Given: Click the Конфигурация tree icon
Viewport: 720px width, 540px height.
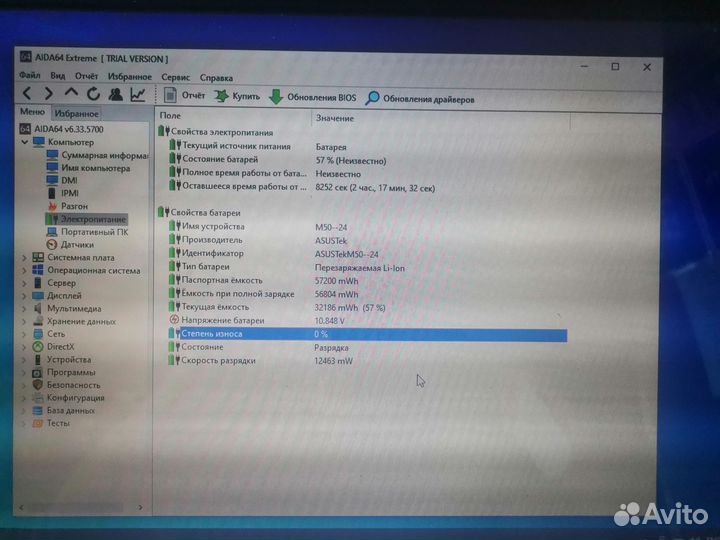Looking at the screenshot, I should [38, 398].
